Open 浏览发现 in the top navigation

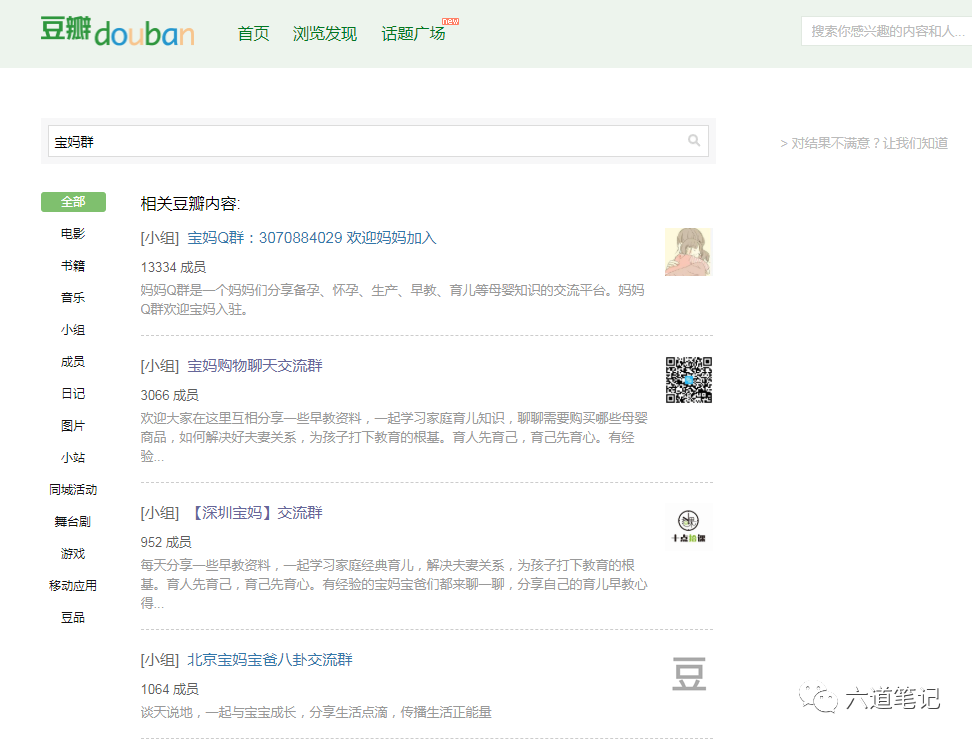point(325,34)
